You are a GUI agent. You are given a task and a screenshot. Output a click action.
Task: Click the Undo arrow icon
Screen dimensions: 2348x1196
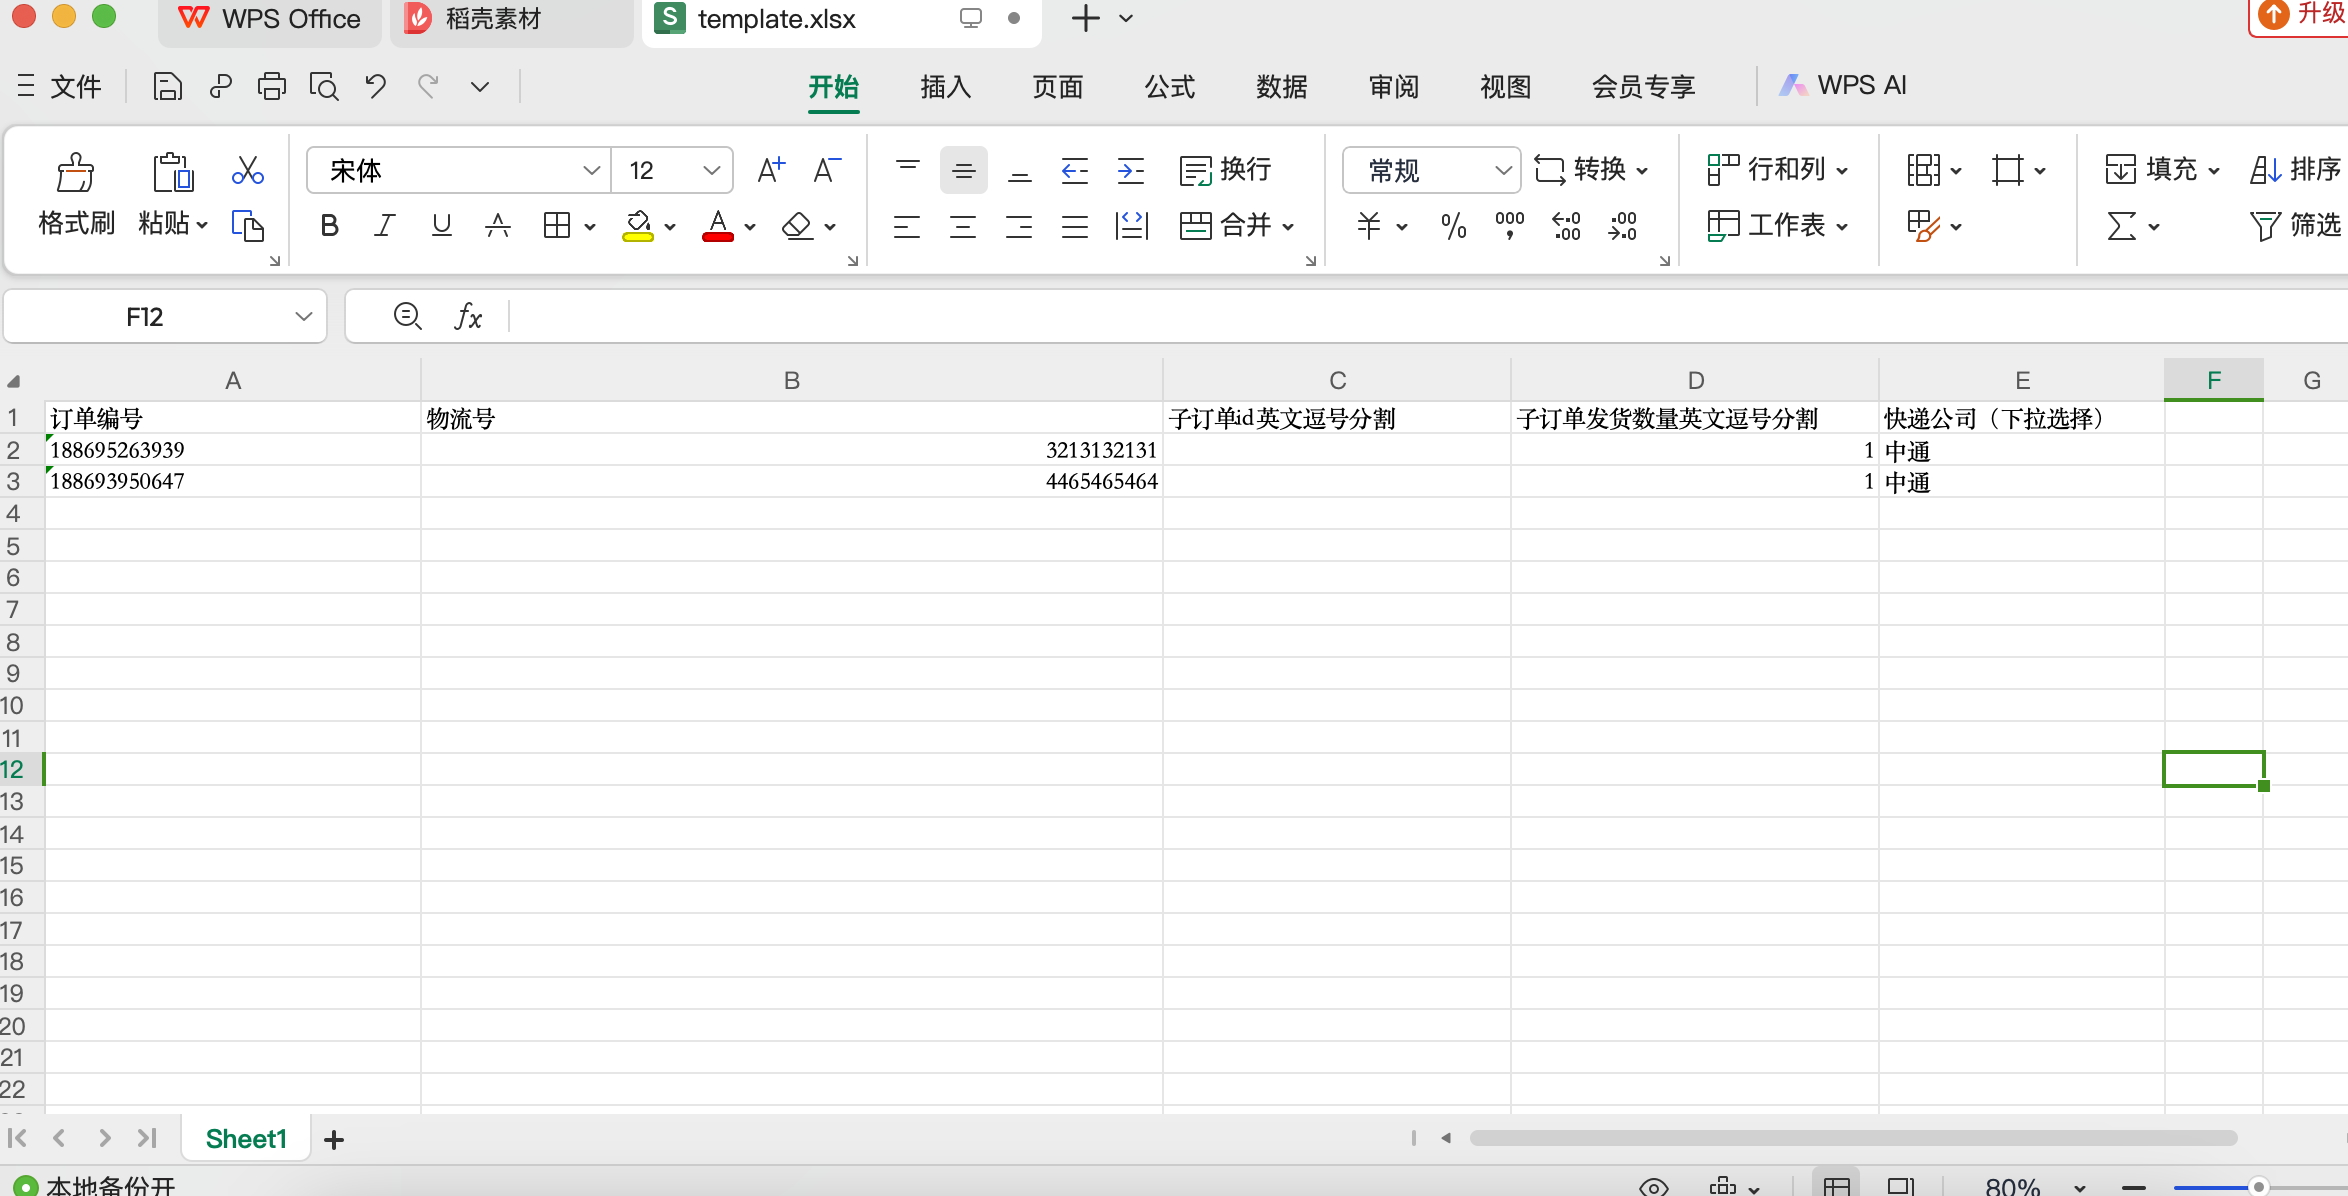[x=375, y=87]
